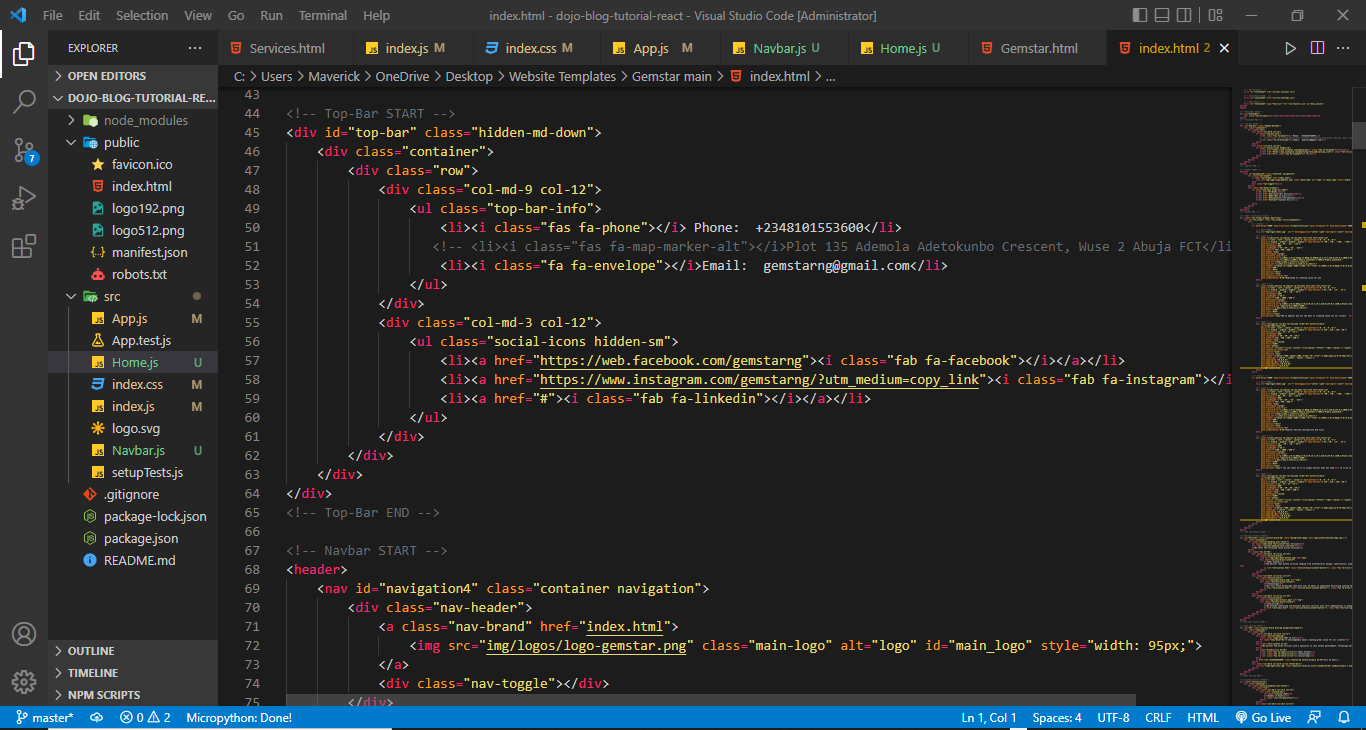Open the Search view in activity bar
Image resolution: width=1366 pixels, height=730 pixels.
point(24,101)
